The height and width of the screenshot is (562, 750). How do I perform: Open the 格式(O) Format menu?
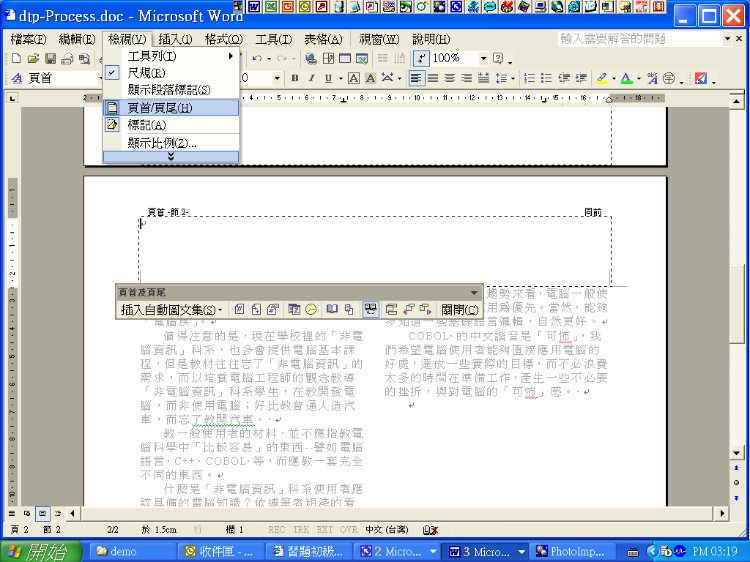click(224, 39)
